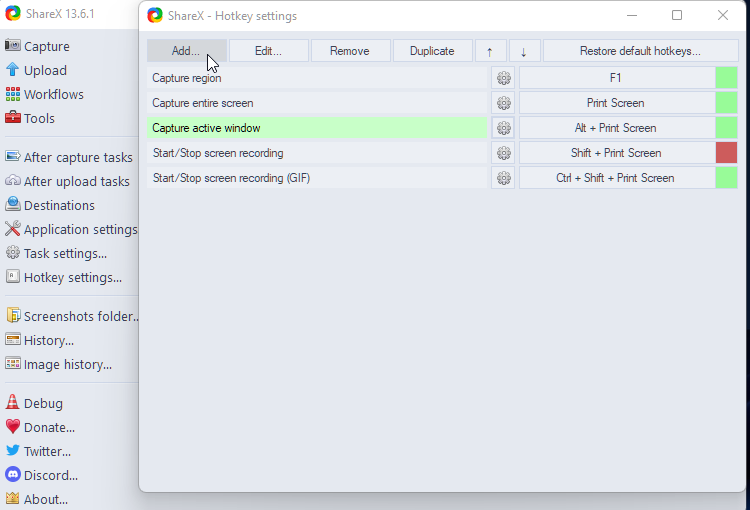Click green status swatch beside F1
The width and height of the screenshot is (750, 510).
point(727,78)
